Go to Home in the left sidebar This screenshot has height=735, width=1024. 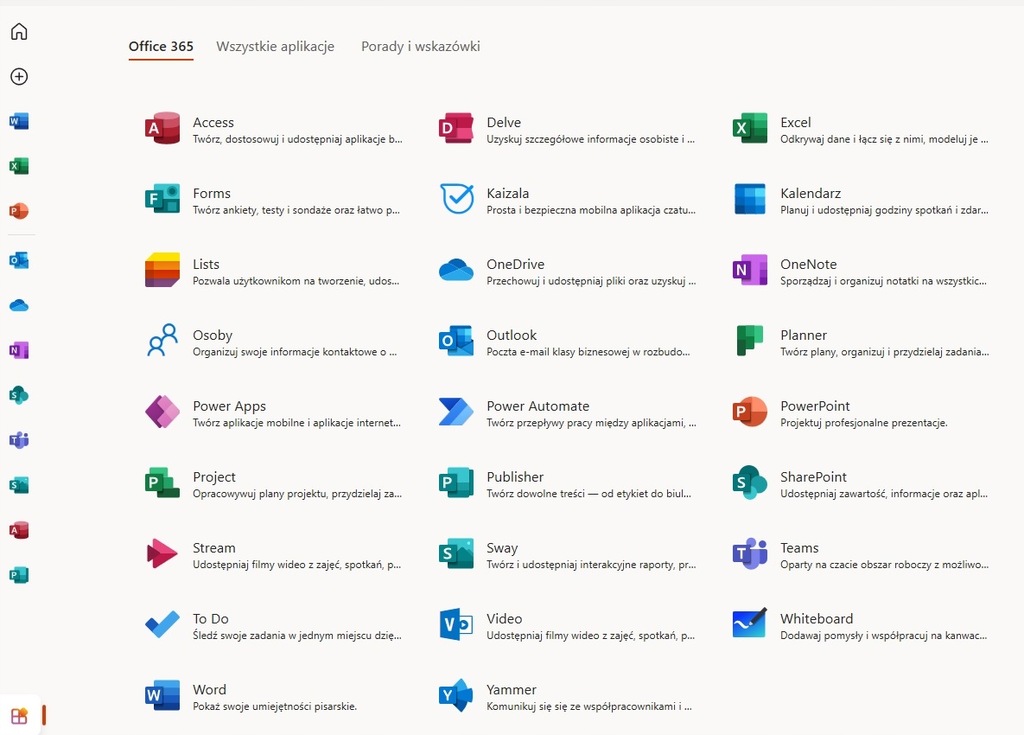19,31
